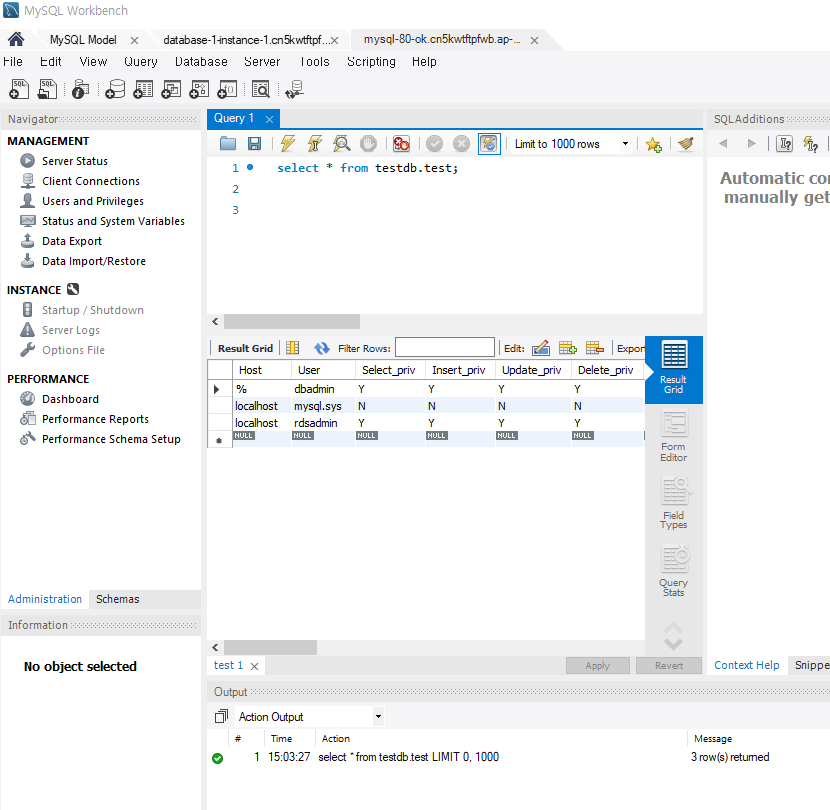
Task: Open the Performance Dashboard
Action: pyautogui.click(x=70, y=399)
